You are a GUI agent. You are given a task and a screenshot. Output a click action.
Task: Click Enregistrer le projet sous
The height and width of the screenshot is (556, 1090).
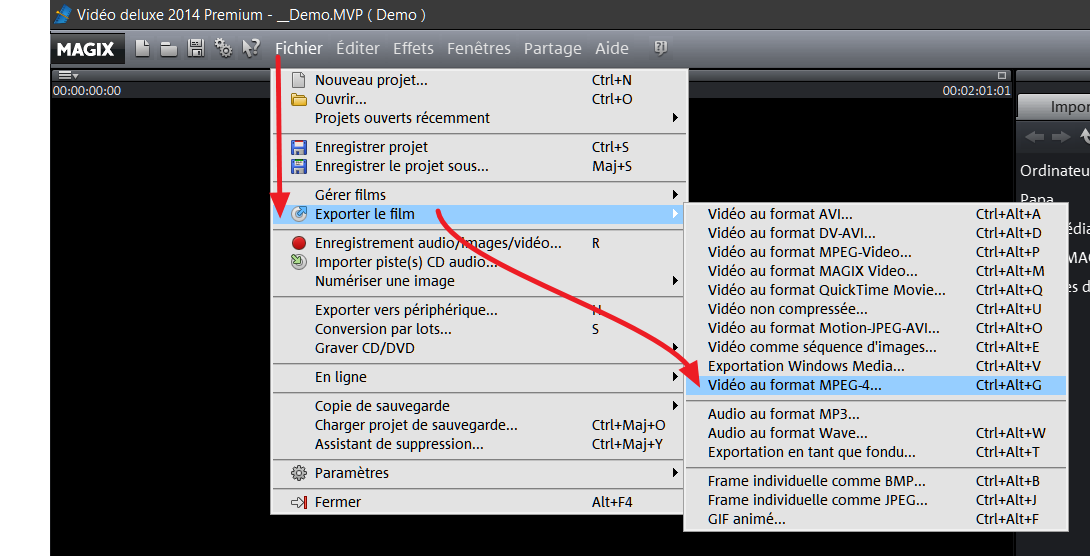pos(401,166)
